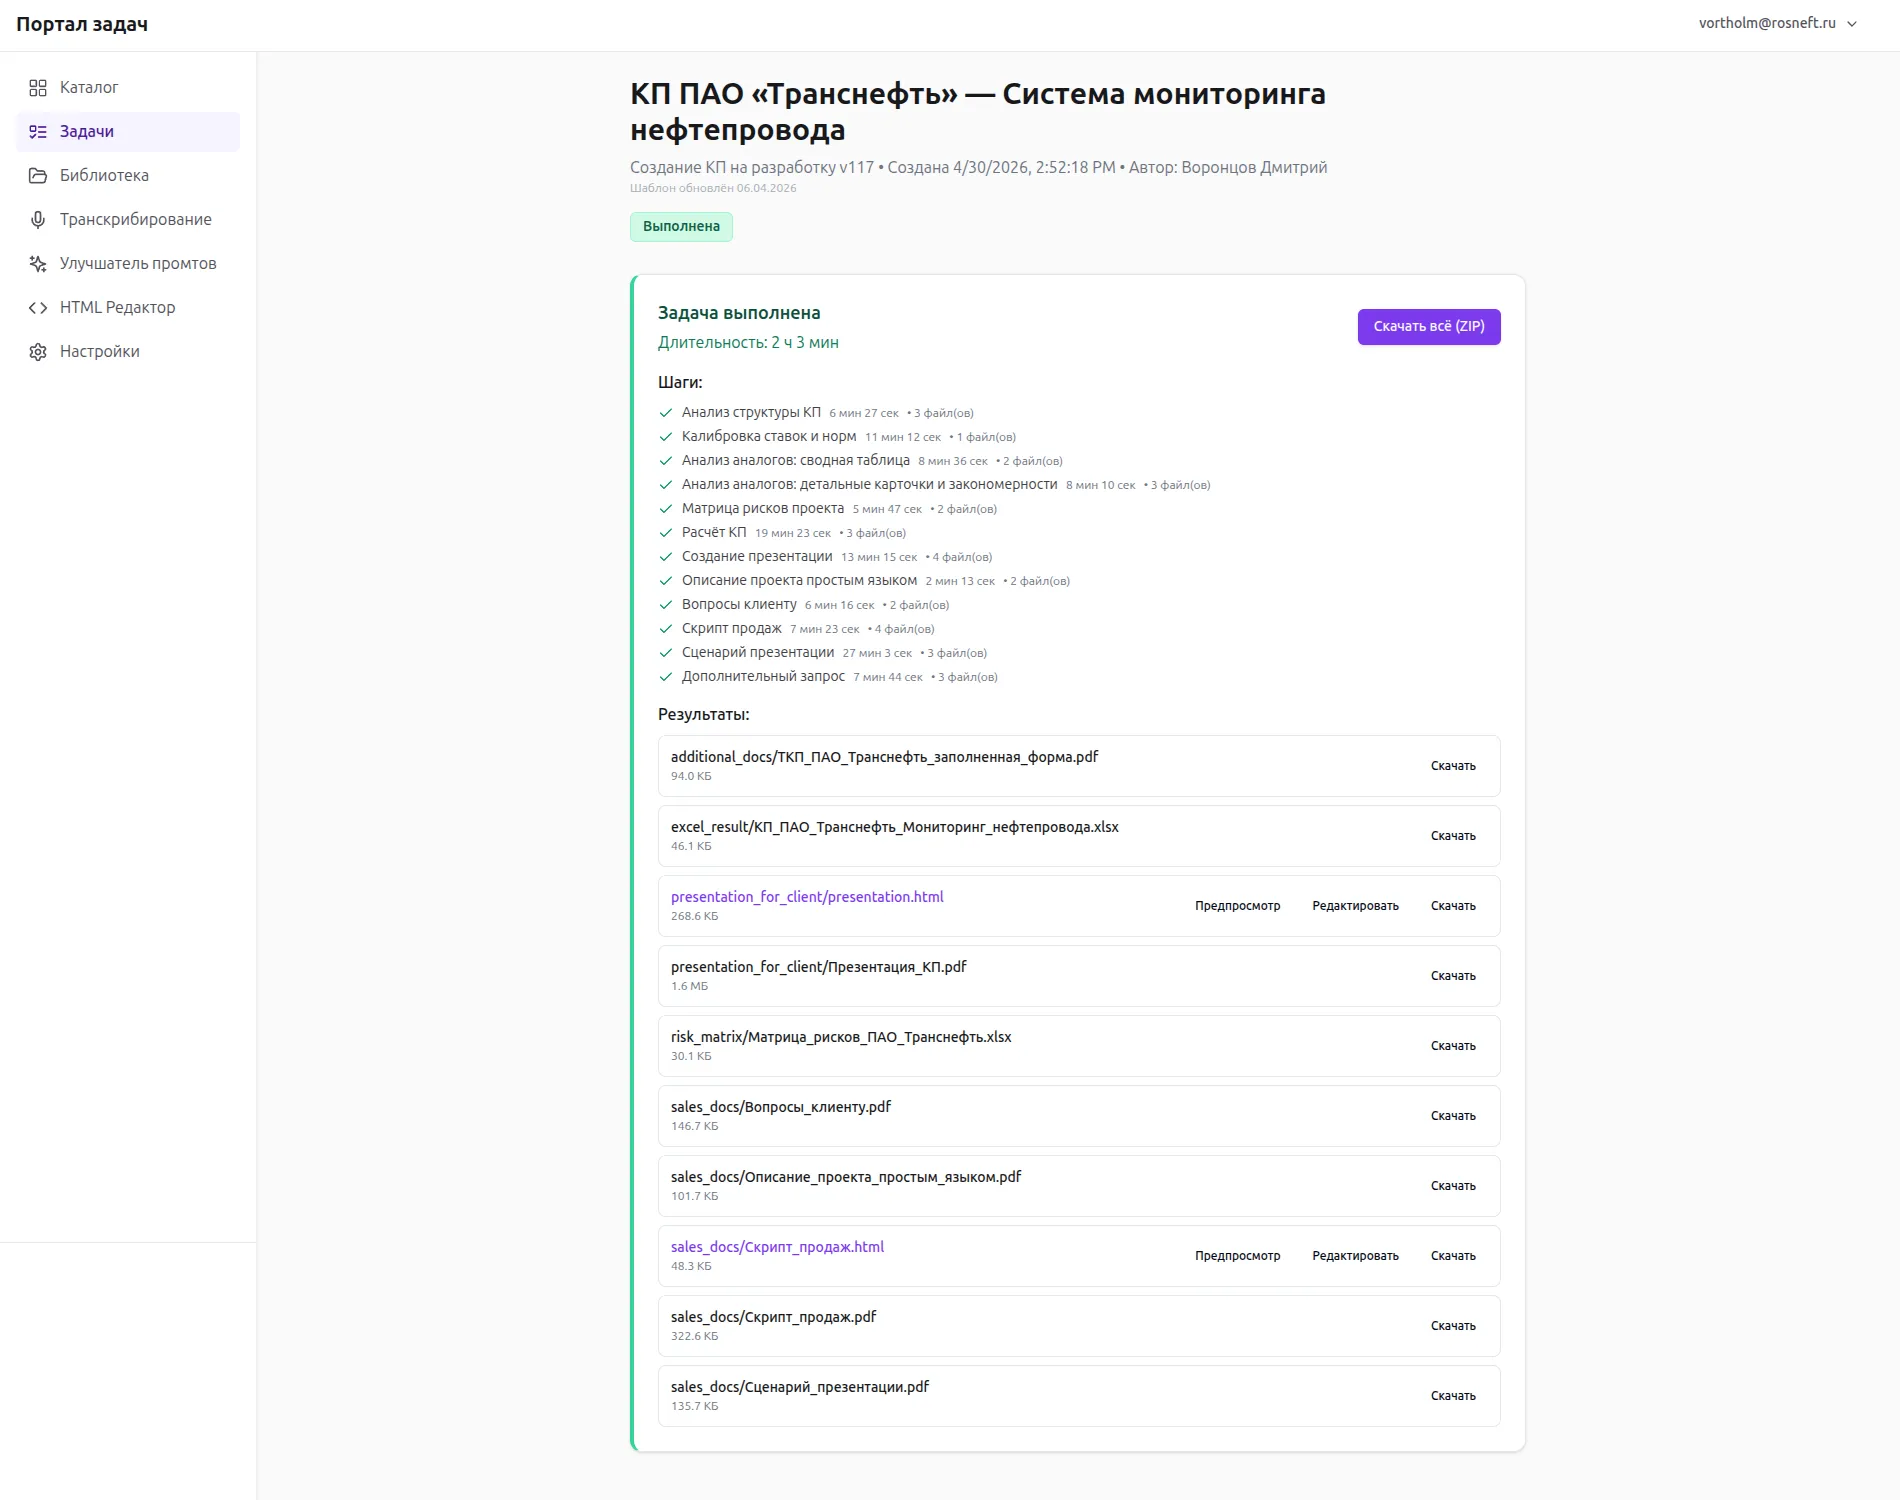Click the Задача выполнена heading
The image size is (1900, 1504).
click(739, 313)
